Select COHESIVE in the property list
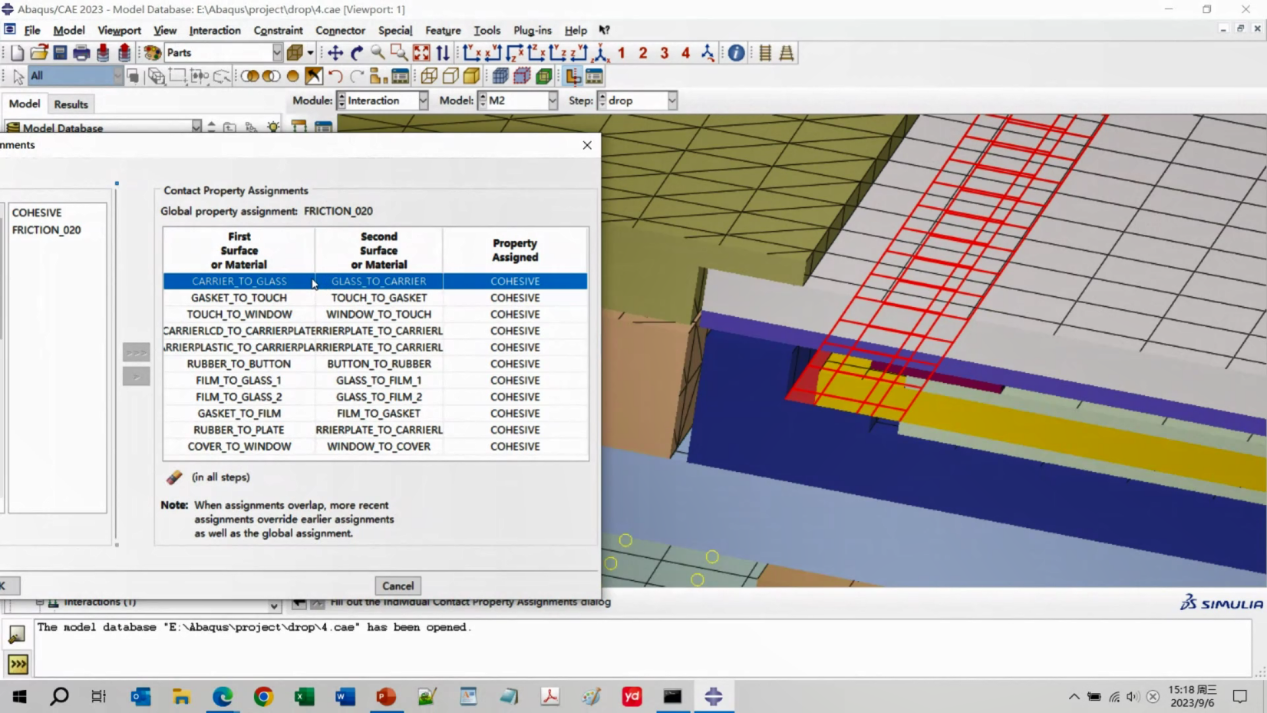Screen dimensions: 1267x713 tap(37, 213)
